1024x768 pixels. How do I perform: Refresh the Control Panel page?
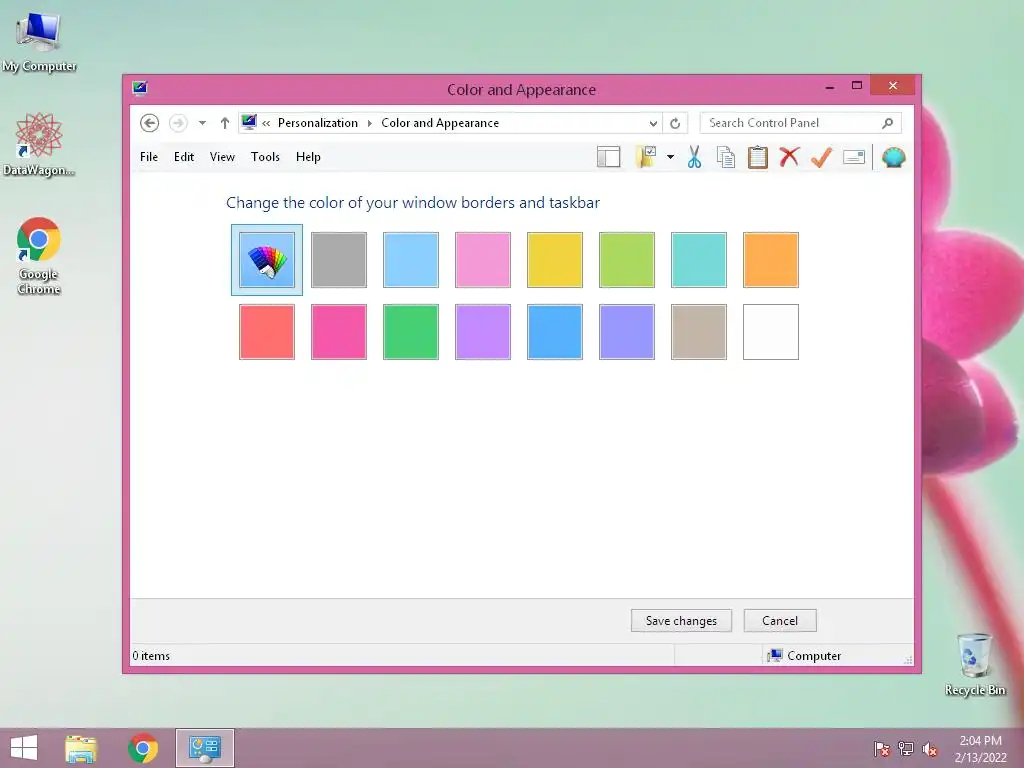click(x=675, y=123)
